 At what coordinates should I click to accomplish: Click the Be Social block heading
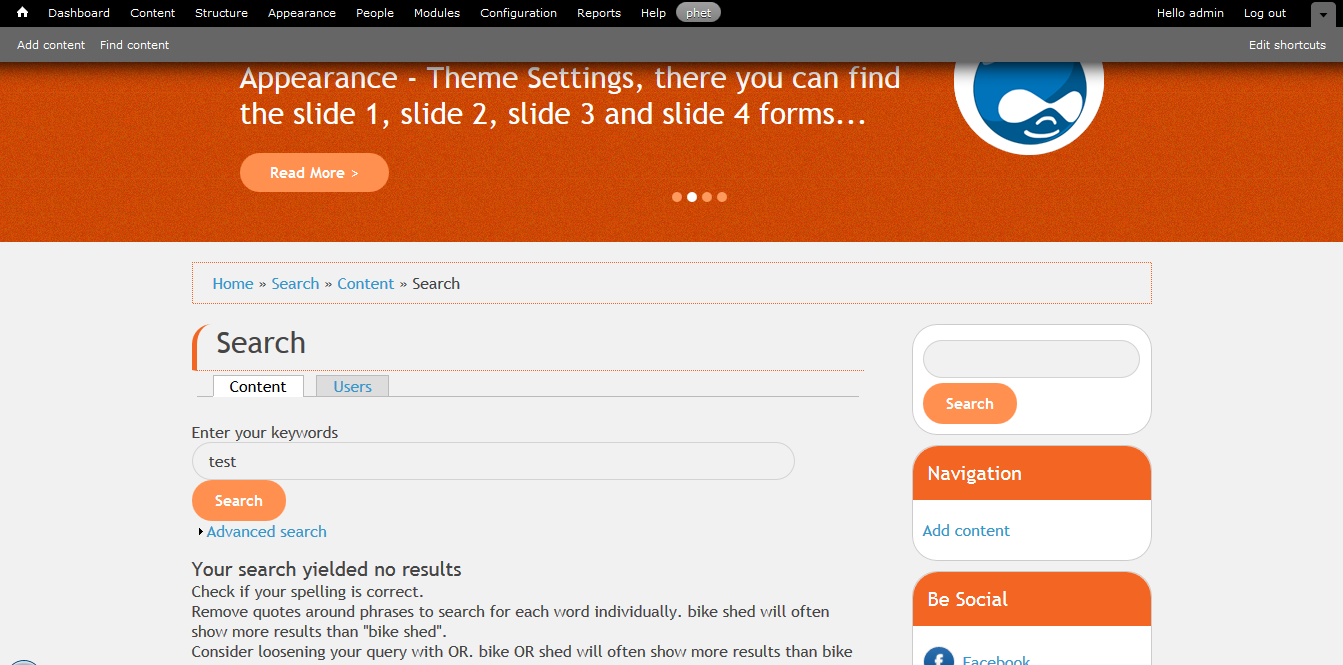click(x=967, y=600)
